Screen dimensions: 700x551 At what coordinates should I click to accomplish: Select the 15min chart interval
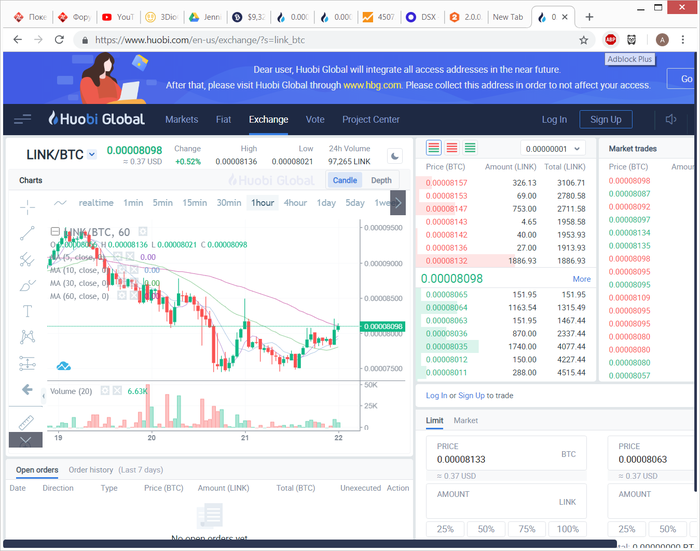point(195,203)
